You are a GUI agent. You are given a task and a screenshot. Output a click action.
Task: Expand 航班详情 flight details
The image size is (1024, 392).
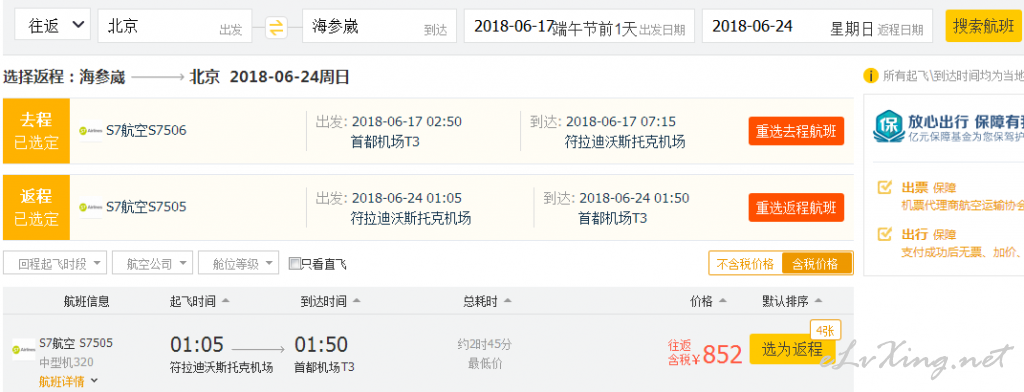click(x=68, y=382)
